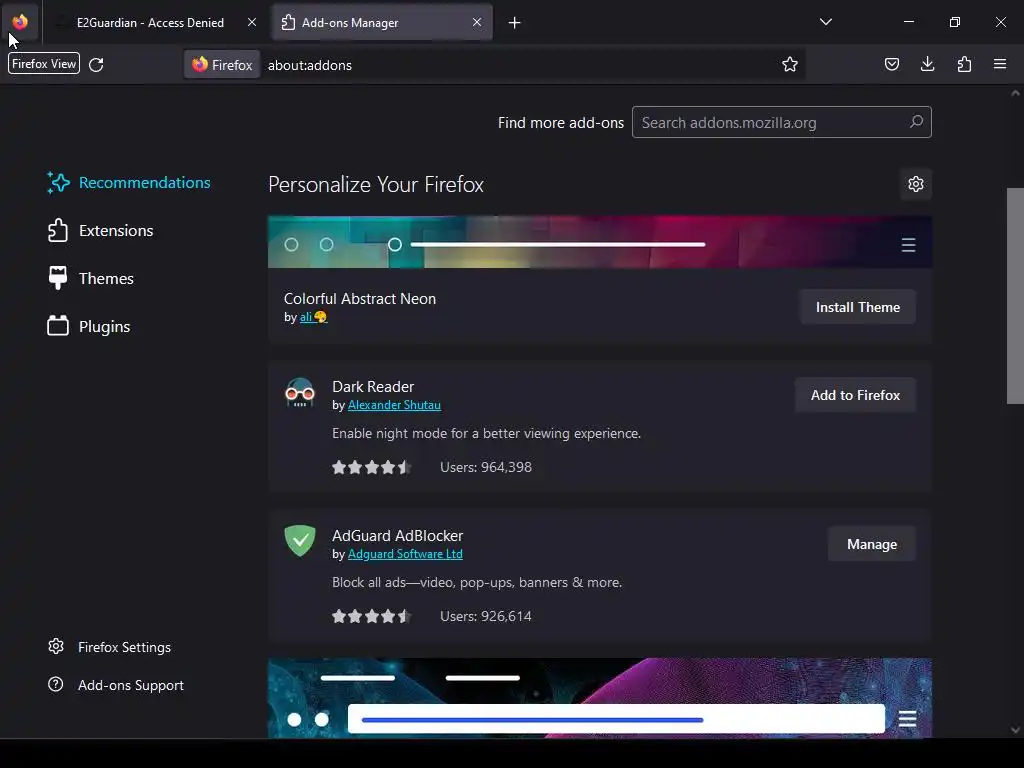Click the AdGuard AdBlocker title text

pyautogui.click(x=397, y=536)
